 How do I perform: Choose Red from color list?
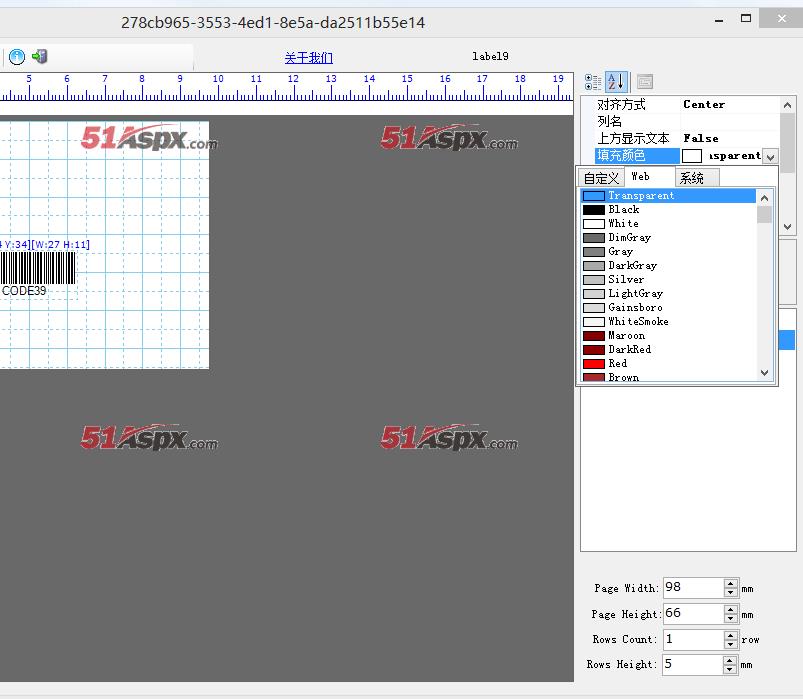[668, 364]
